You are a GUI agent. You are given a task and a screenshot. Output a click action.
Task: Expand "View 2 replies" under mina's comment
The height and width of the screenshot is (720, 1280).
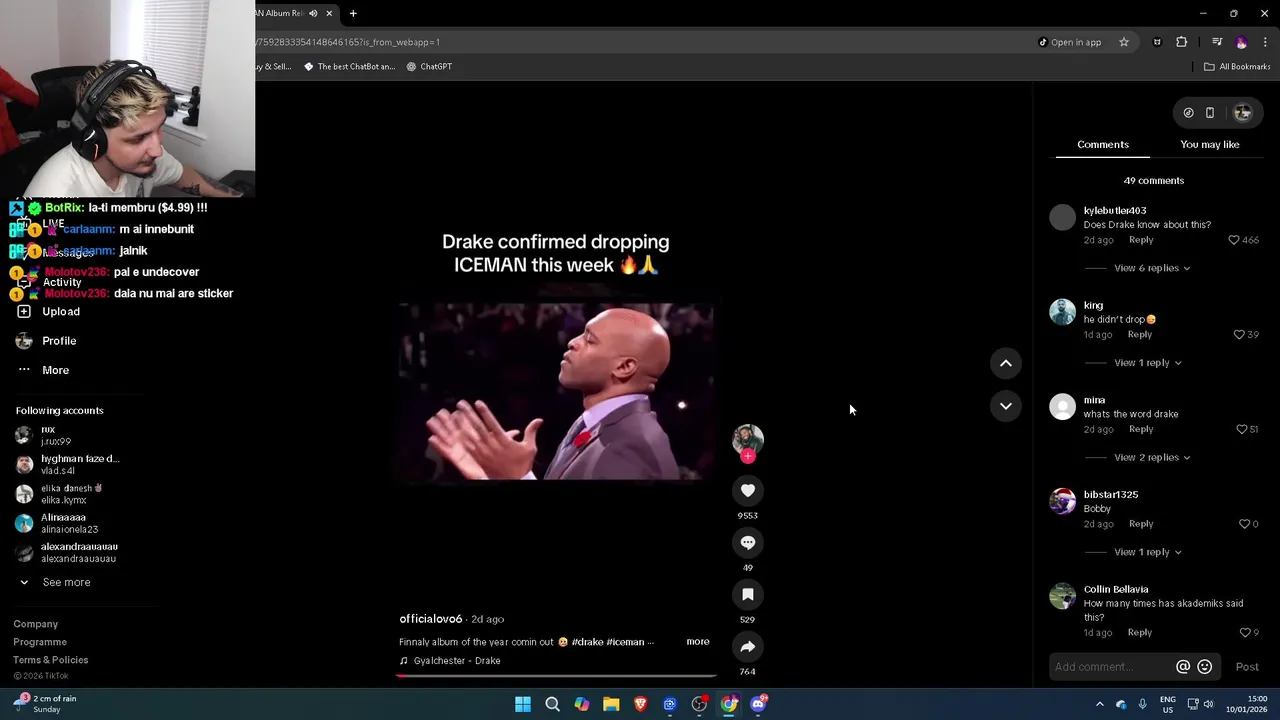(1152, 457)
